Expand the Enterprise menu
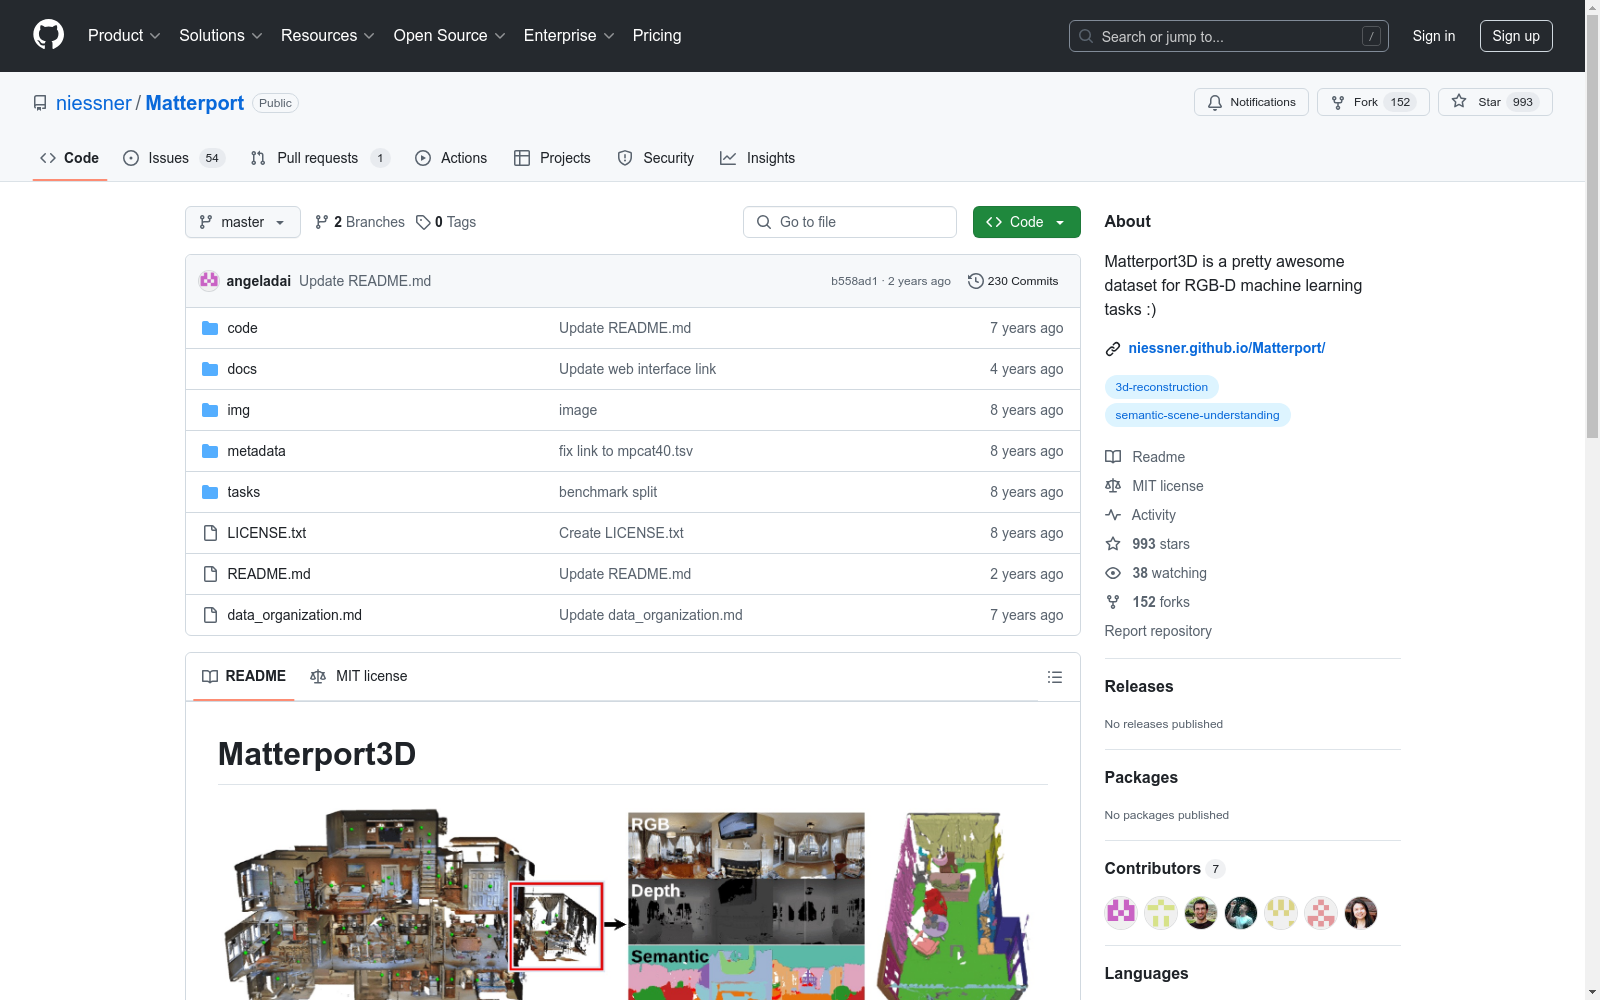 (x=569, y=35)
